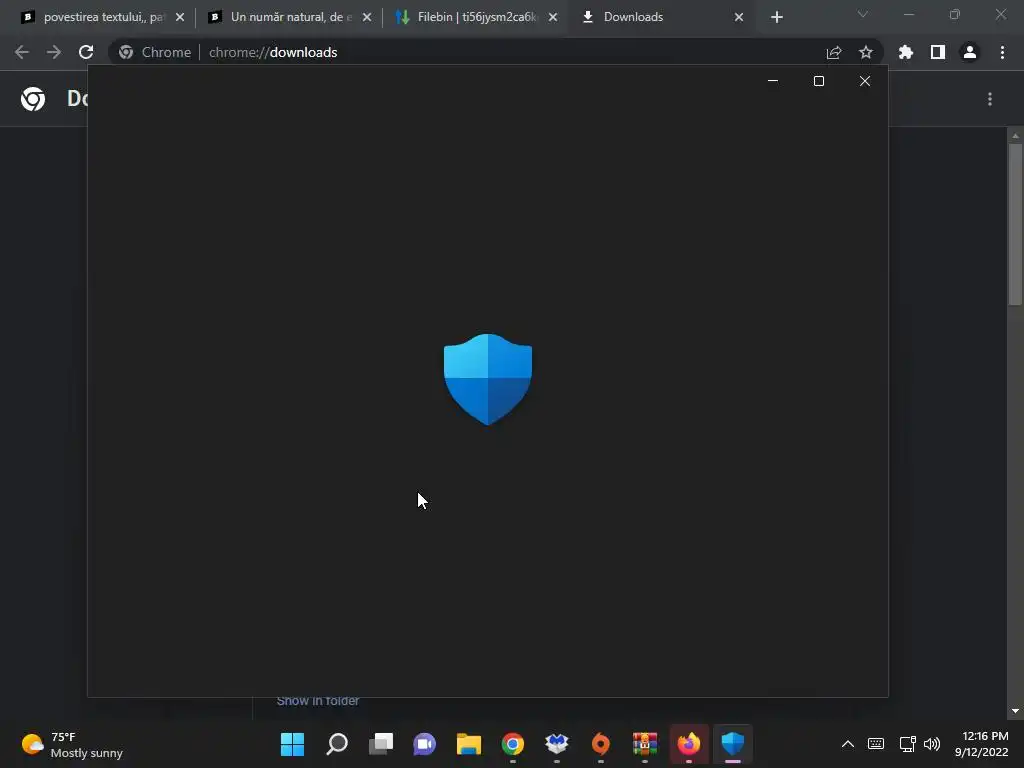Toggle the Chrome side panel icon
1024x768 pixels.
coord(938,52)
